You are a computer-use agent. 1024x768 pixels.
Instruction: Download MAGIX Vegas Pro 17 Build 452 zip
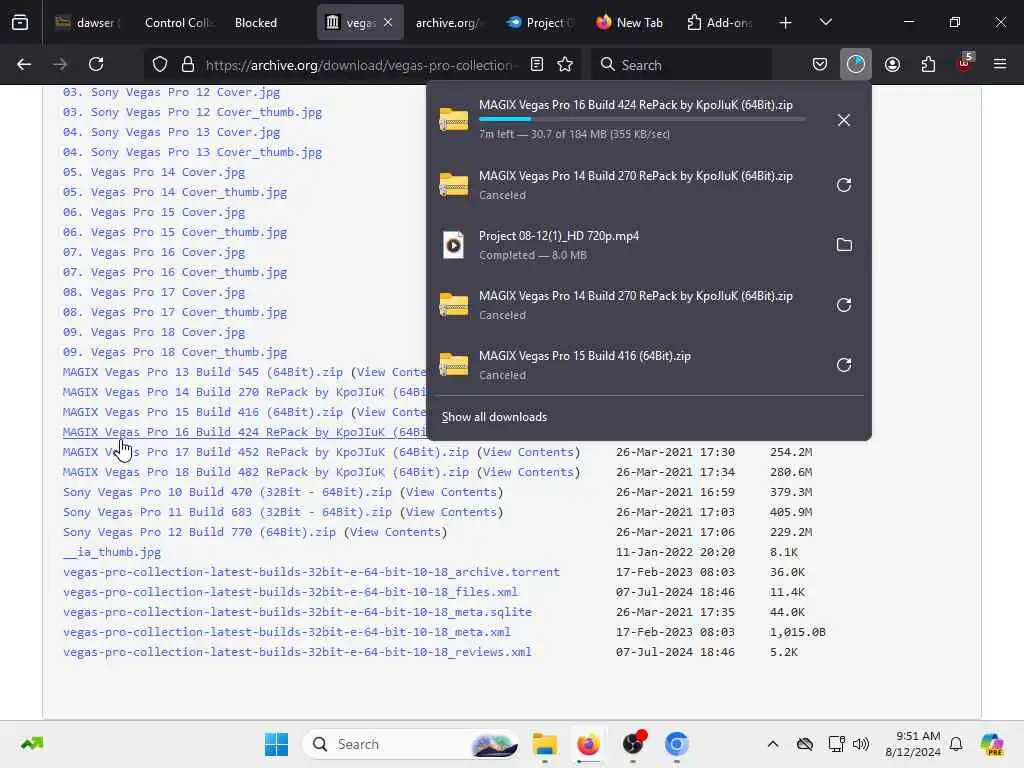[266, 452]
